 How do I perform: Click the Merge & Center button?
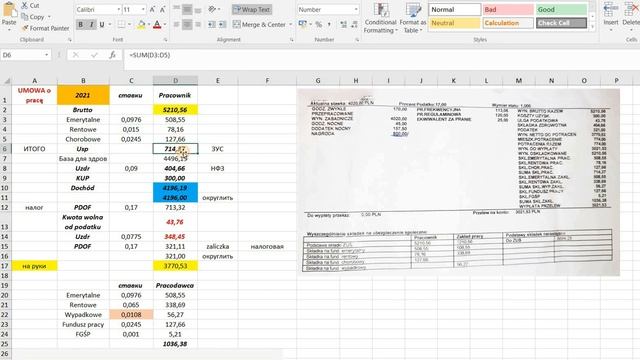[x=259, y=24]
